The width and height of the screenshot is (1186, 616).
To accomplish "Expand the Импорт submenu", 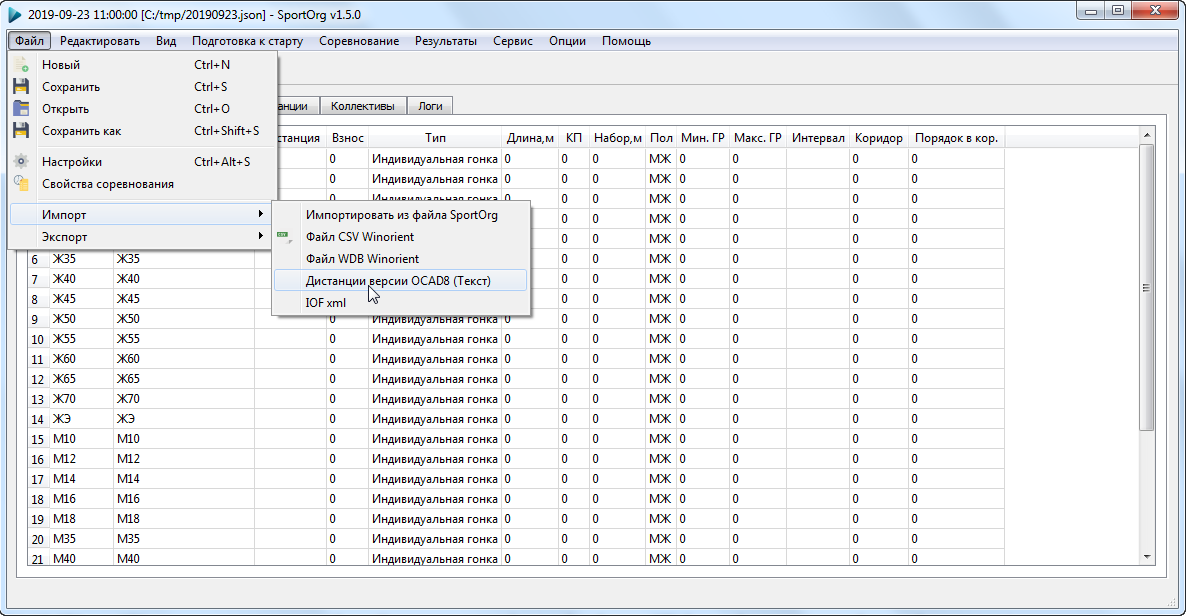I will click(x=143, y=215).
